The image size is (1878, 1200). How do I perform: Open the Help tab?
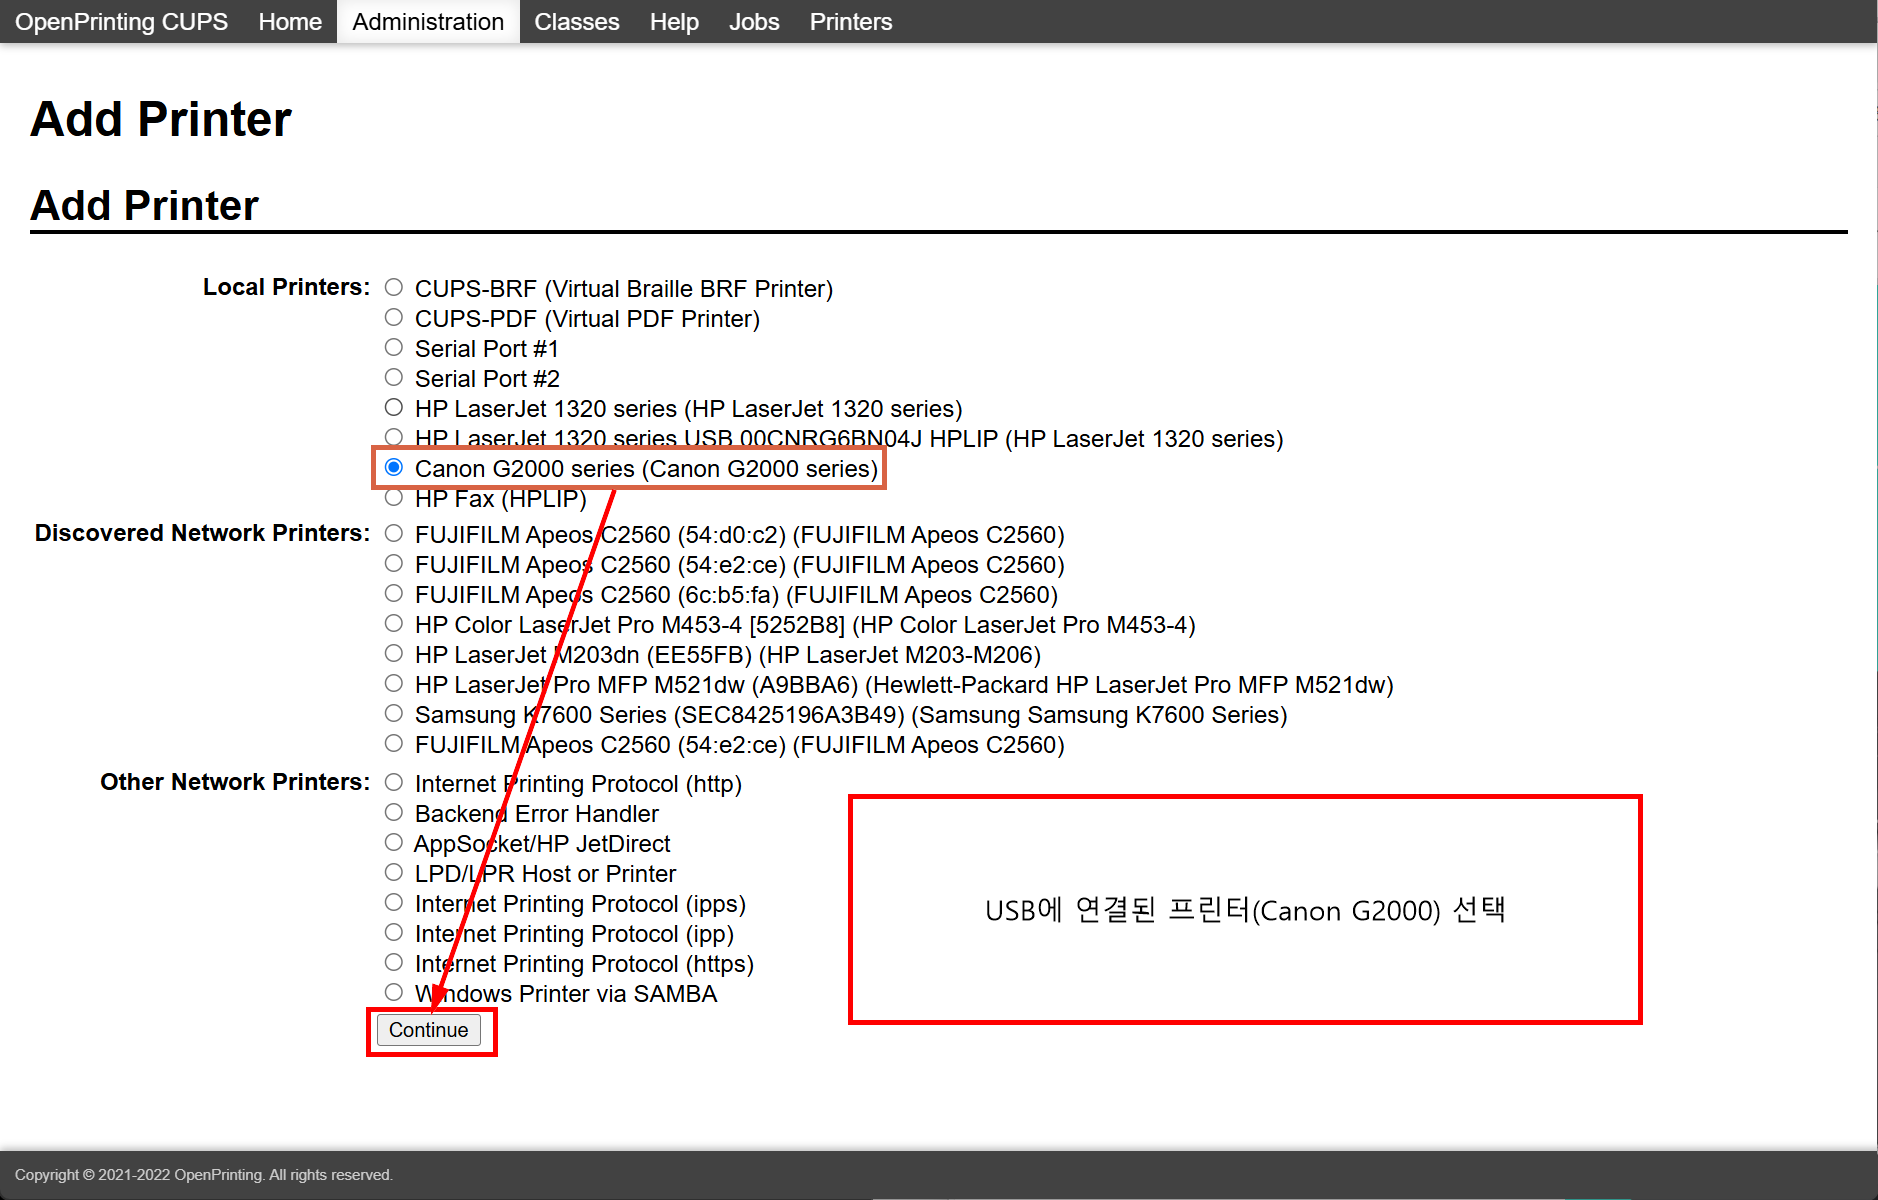(674, 22)
